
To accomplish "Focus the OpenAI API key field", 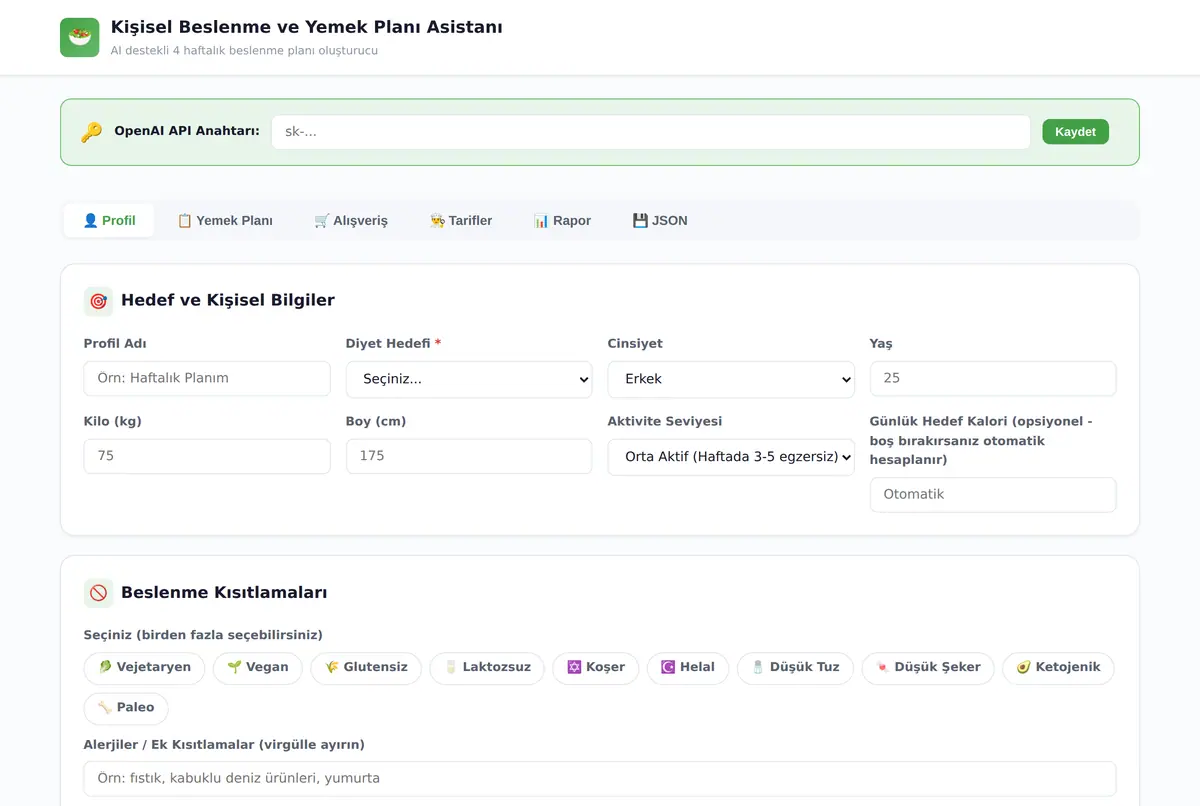I will (651, 132).
